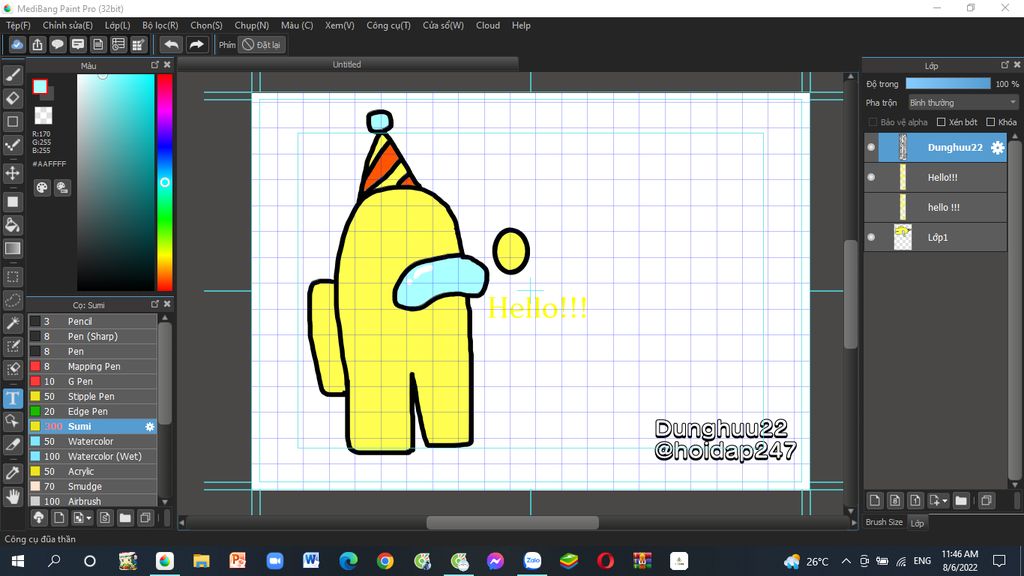Click the Redo arrow in toolbar
The image size is (1024, 576).
(x=196, y=44)
